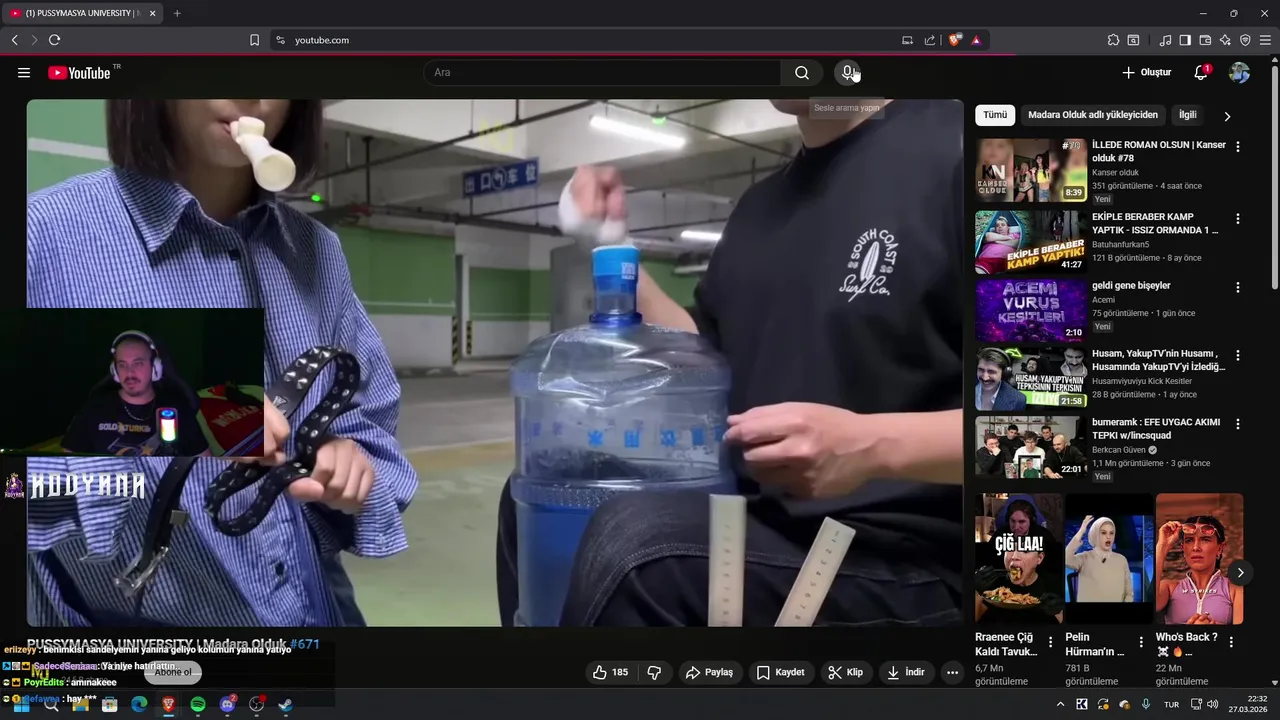Open the notifications bell

[x=1201, y=73]
